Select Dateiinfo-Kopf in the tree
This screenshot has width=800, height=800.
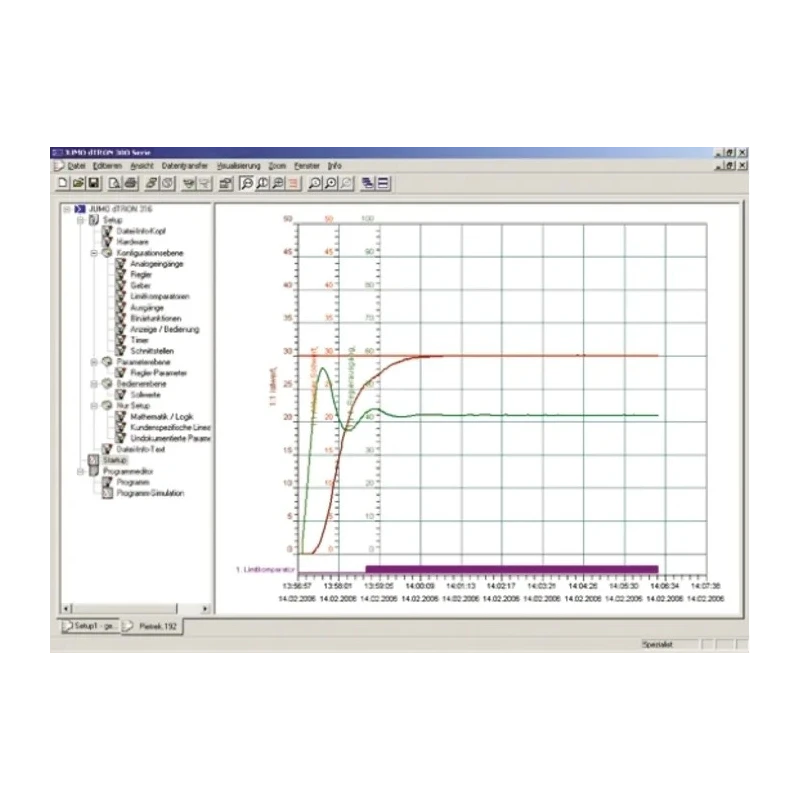point(141,231)
